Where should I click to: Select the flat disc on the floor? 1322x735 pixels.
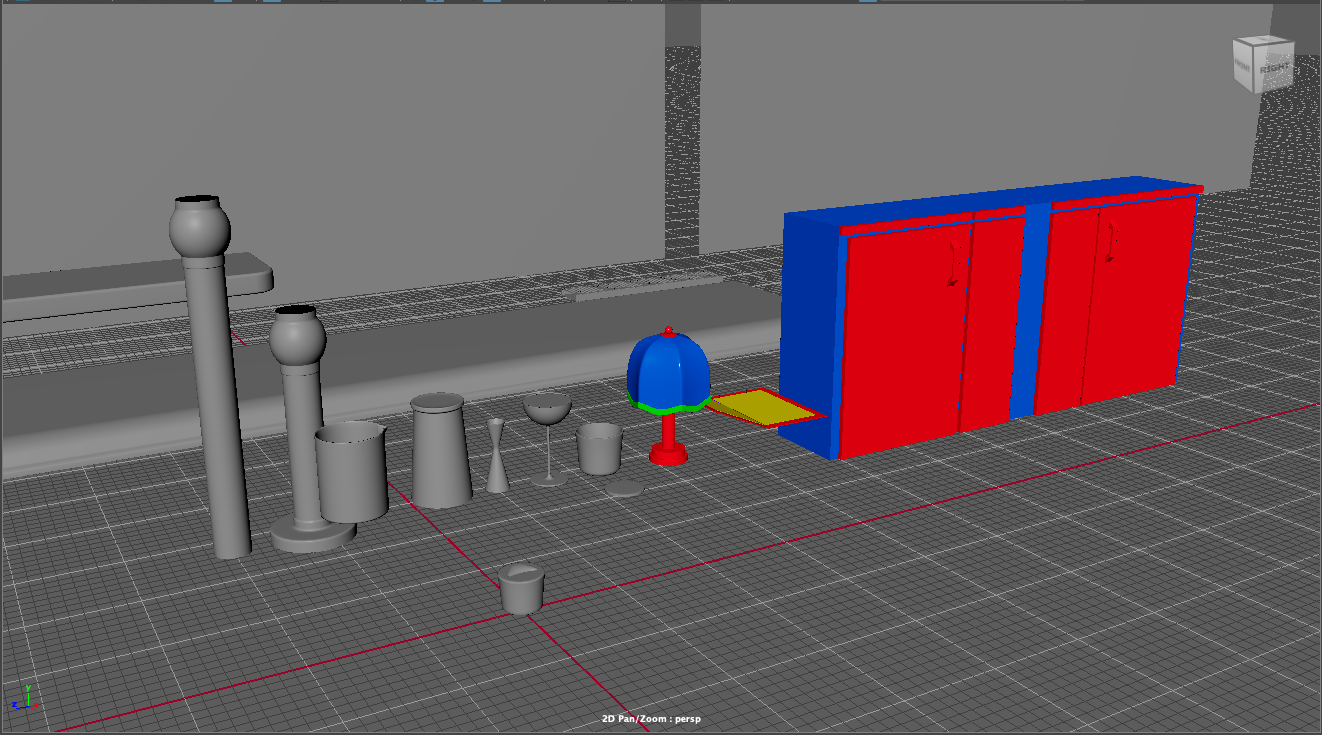pos(626,488)
